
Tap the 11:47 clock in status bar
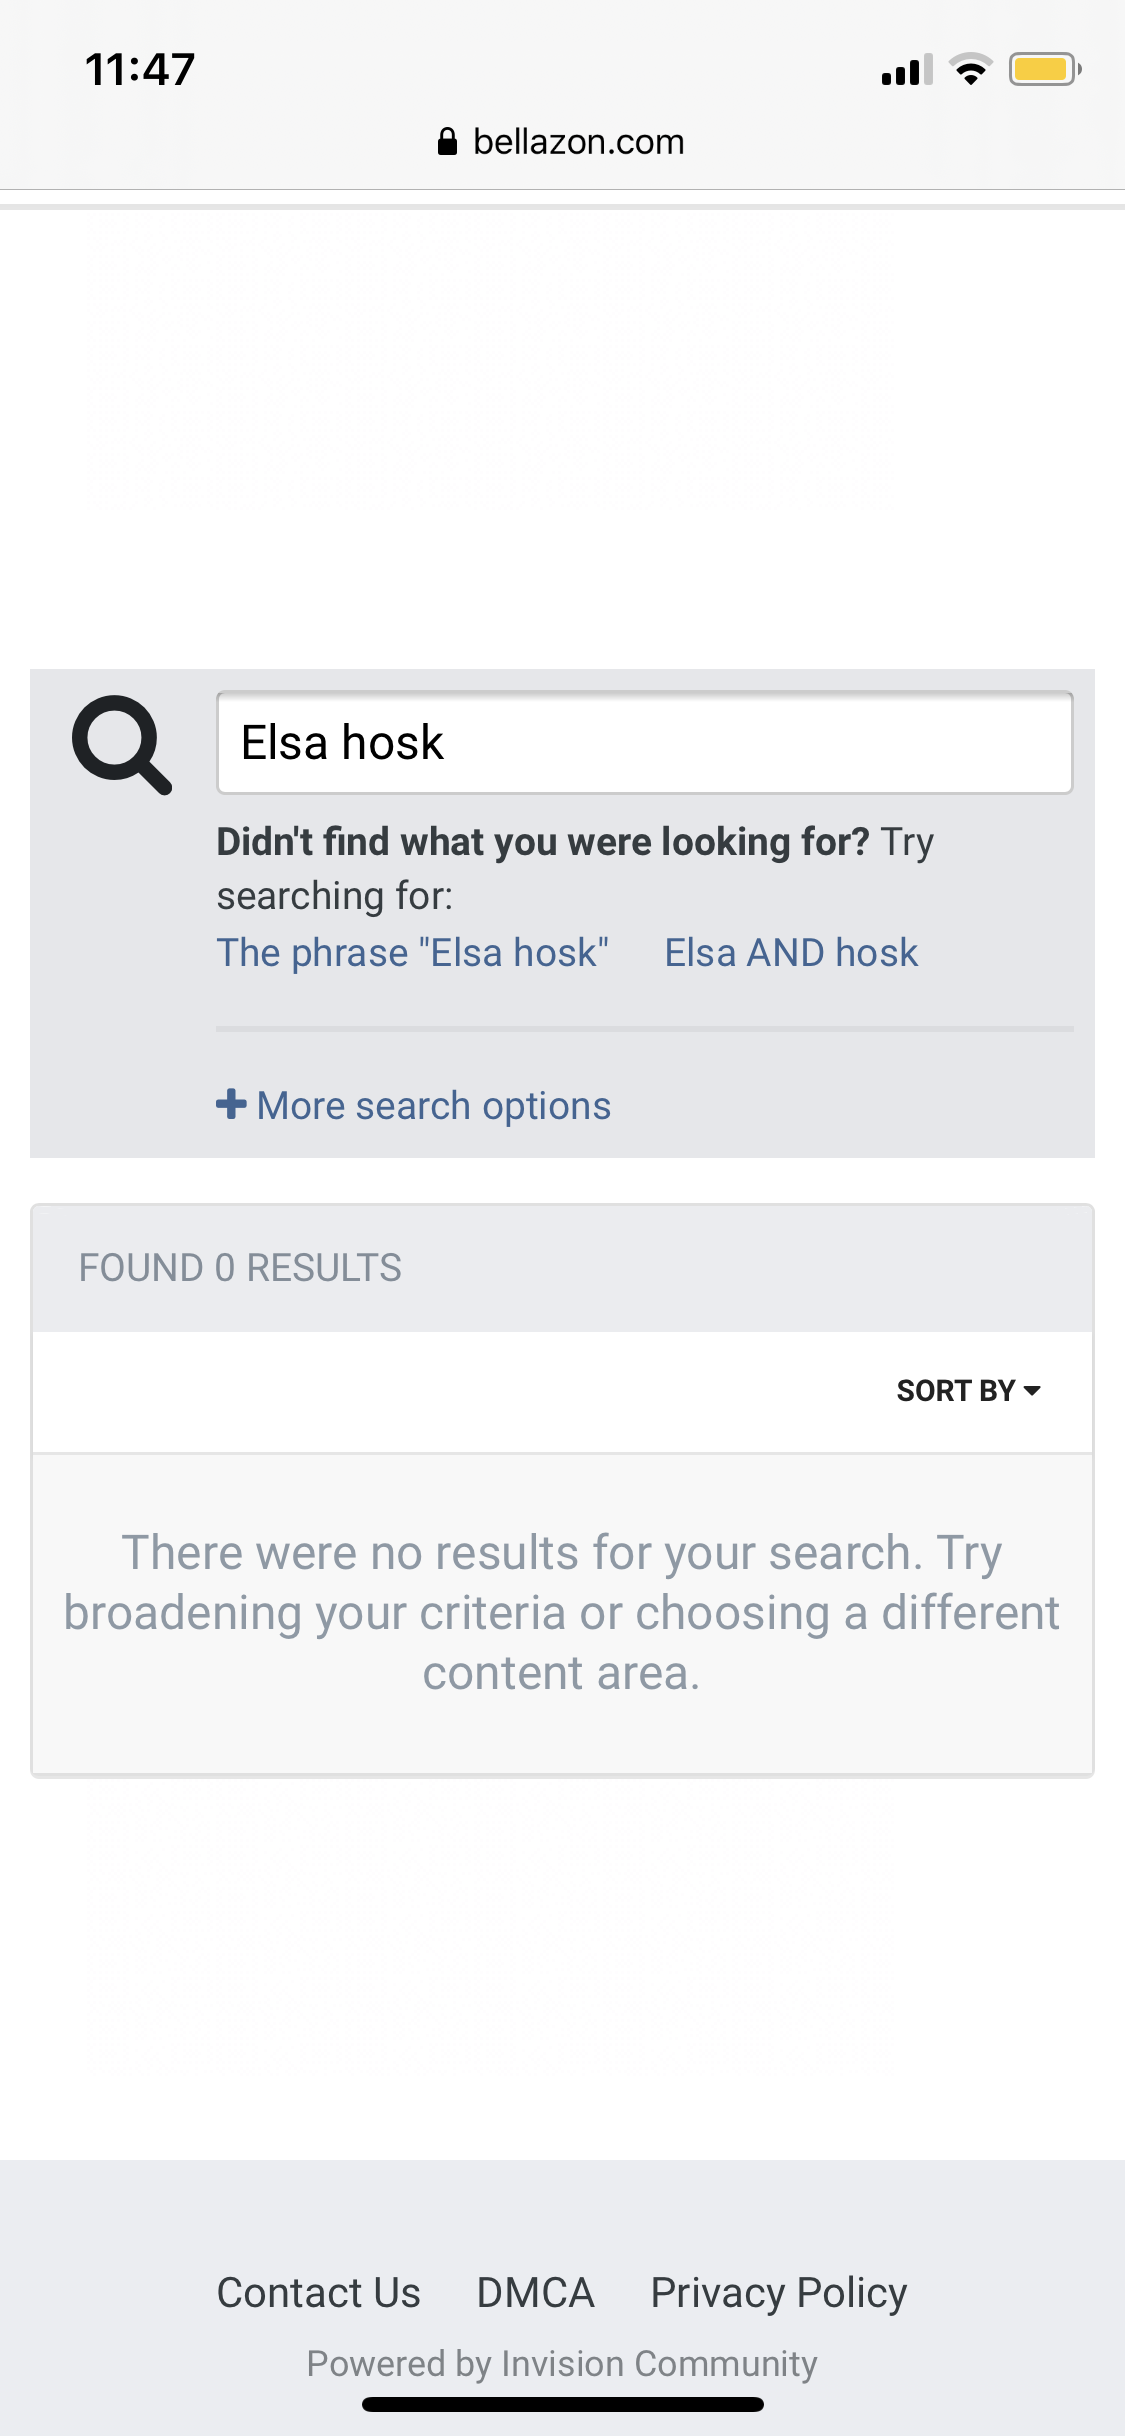(x=140, y=70)
